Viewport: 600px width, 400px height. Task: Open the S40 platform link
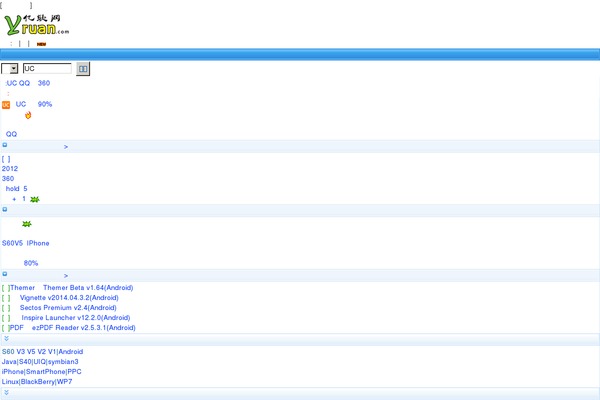pos(25,361)
